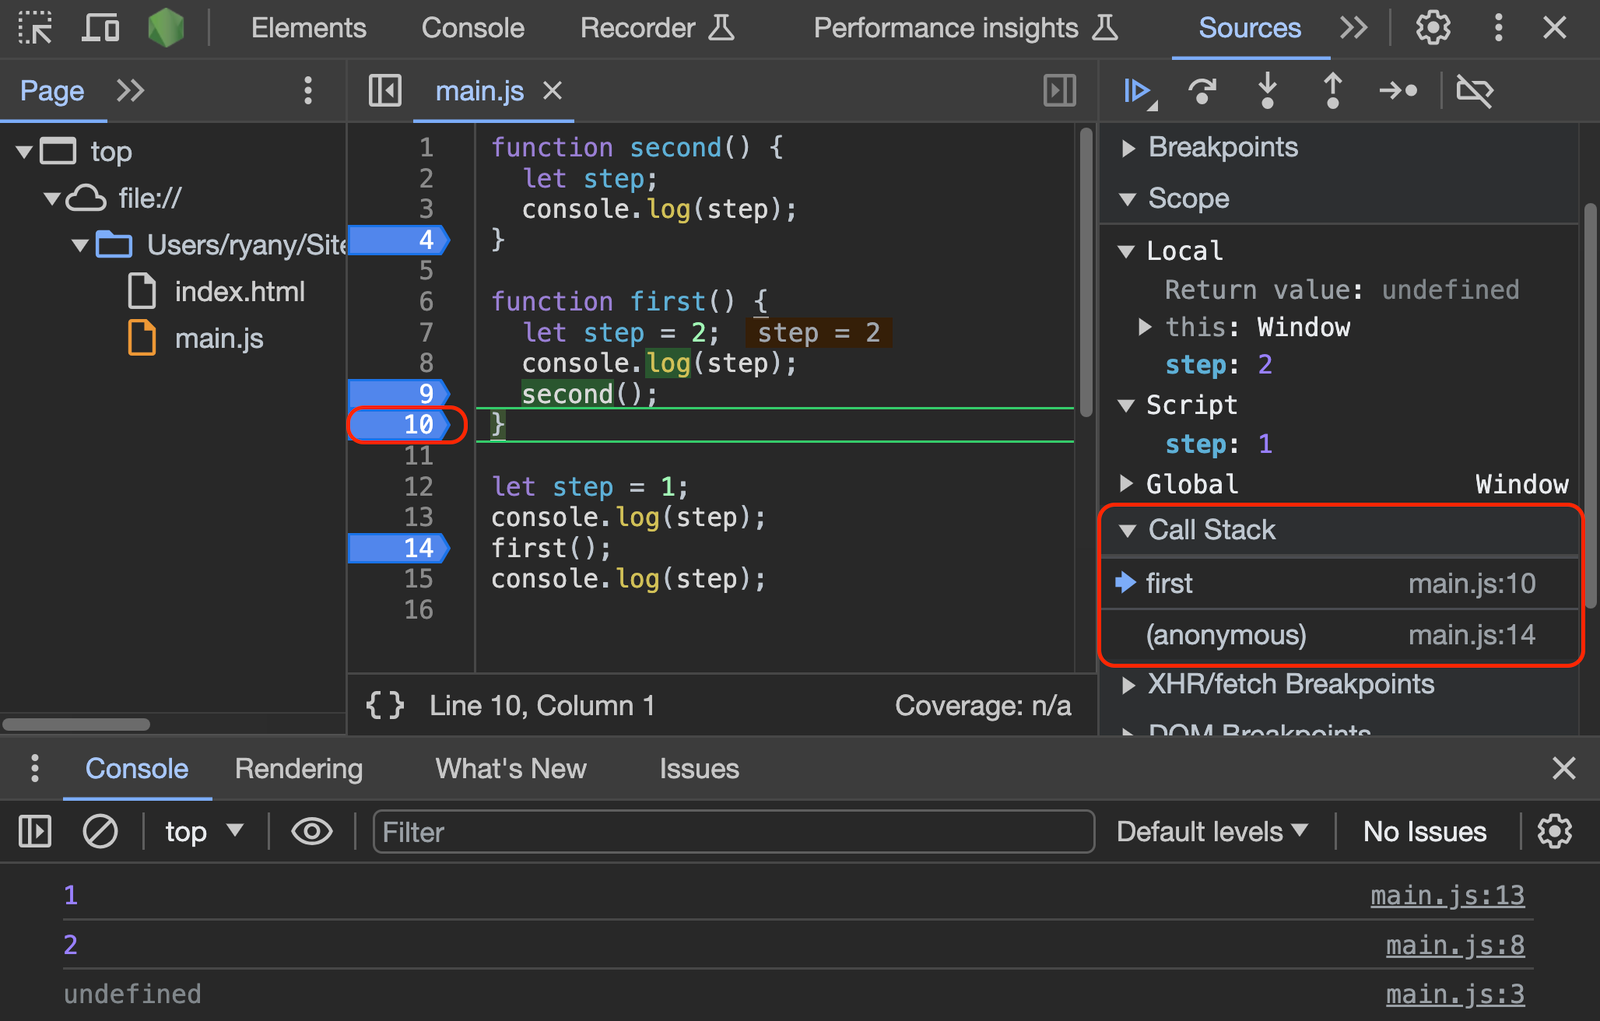This screenshot has width=1600, height=1021.
Task: Click the Clear console icon
Action: click(x=100, y=831)
